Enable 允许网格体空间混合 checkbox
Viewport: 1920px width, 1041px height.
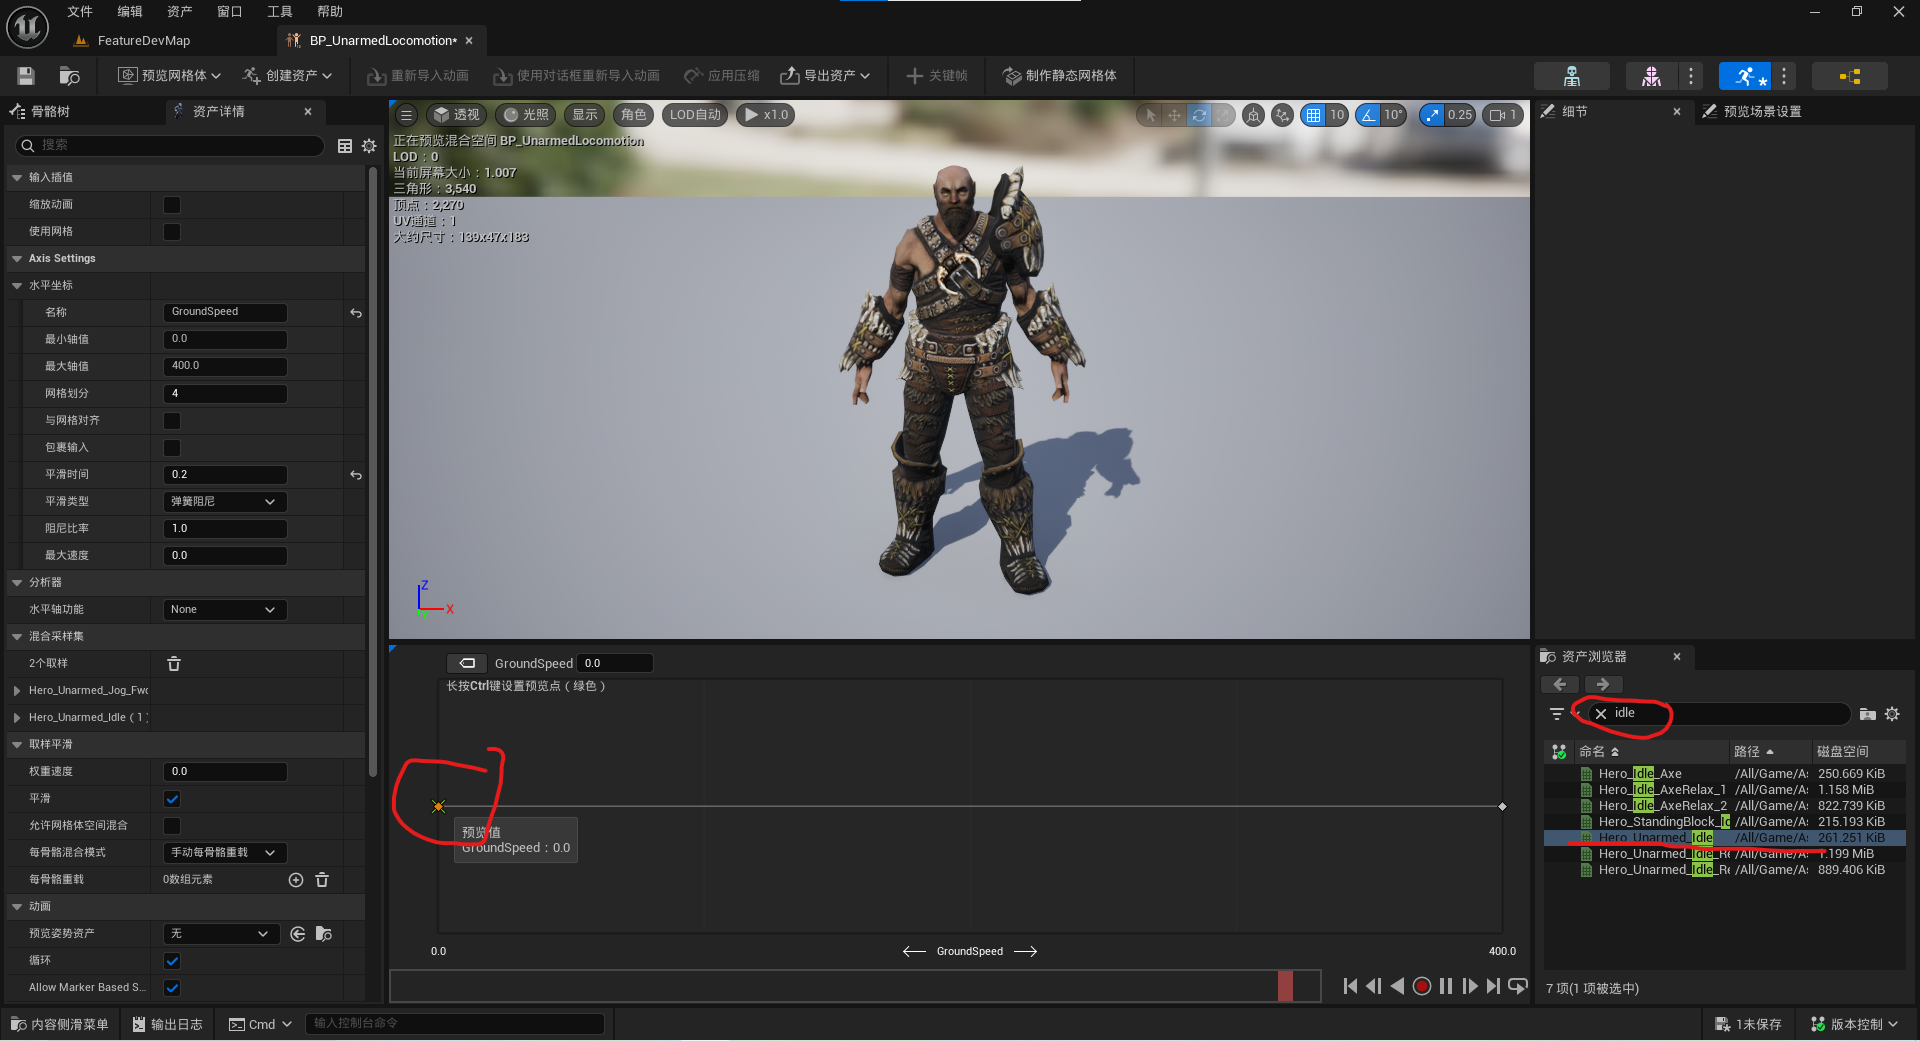coord(172,826)
